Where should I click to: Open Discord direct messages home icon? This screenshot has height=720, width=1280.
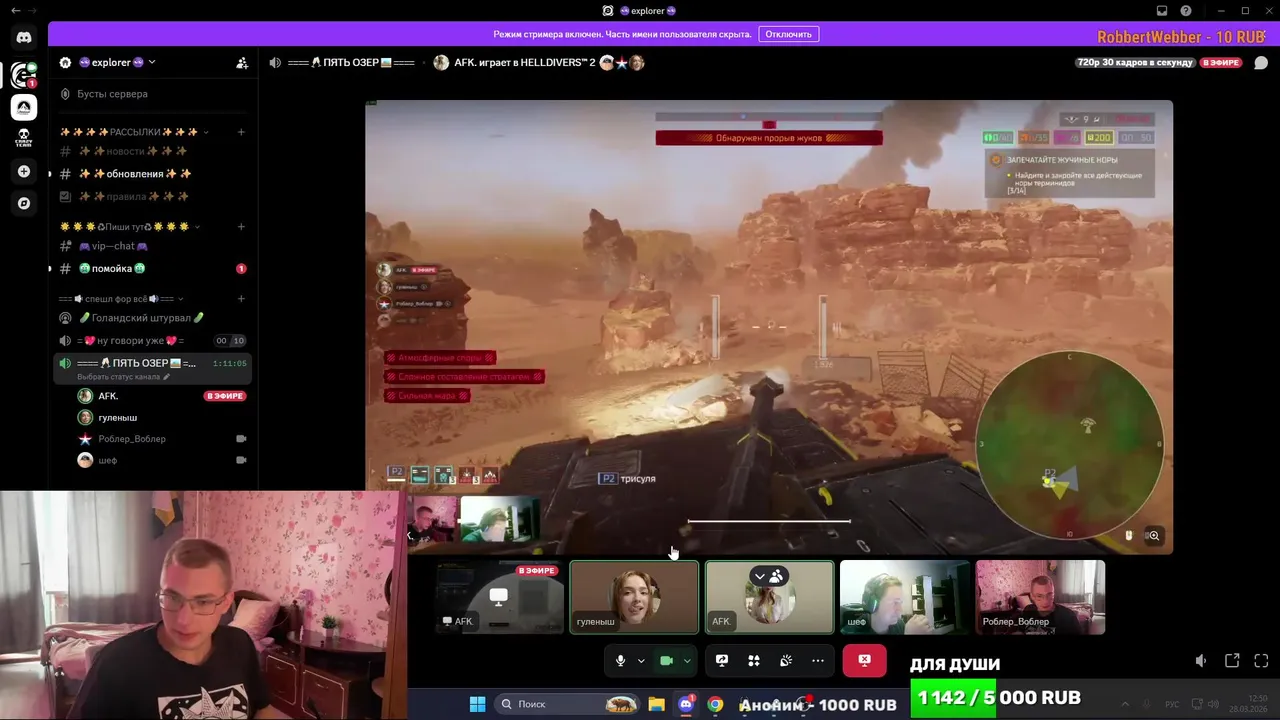coord(24,37)
